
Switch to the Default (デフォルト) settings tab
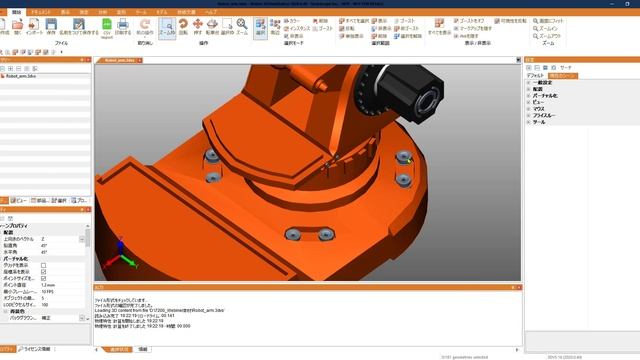pyautogui.click(x=535, y=76)
